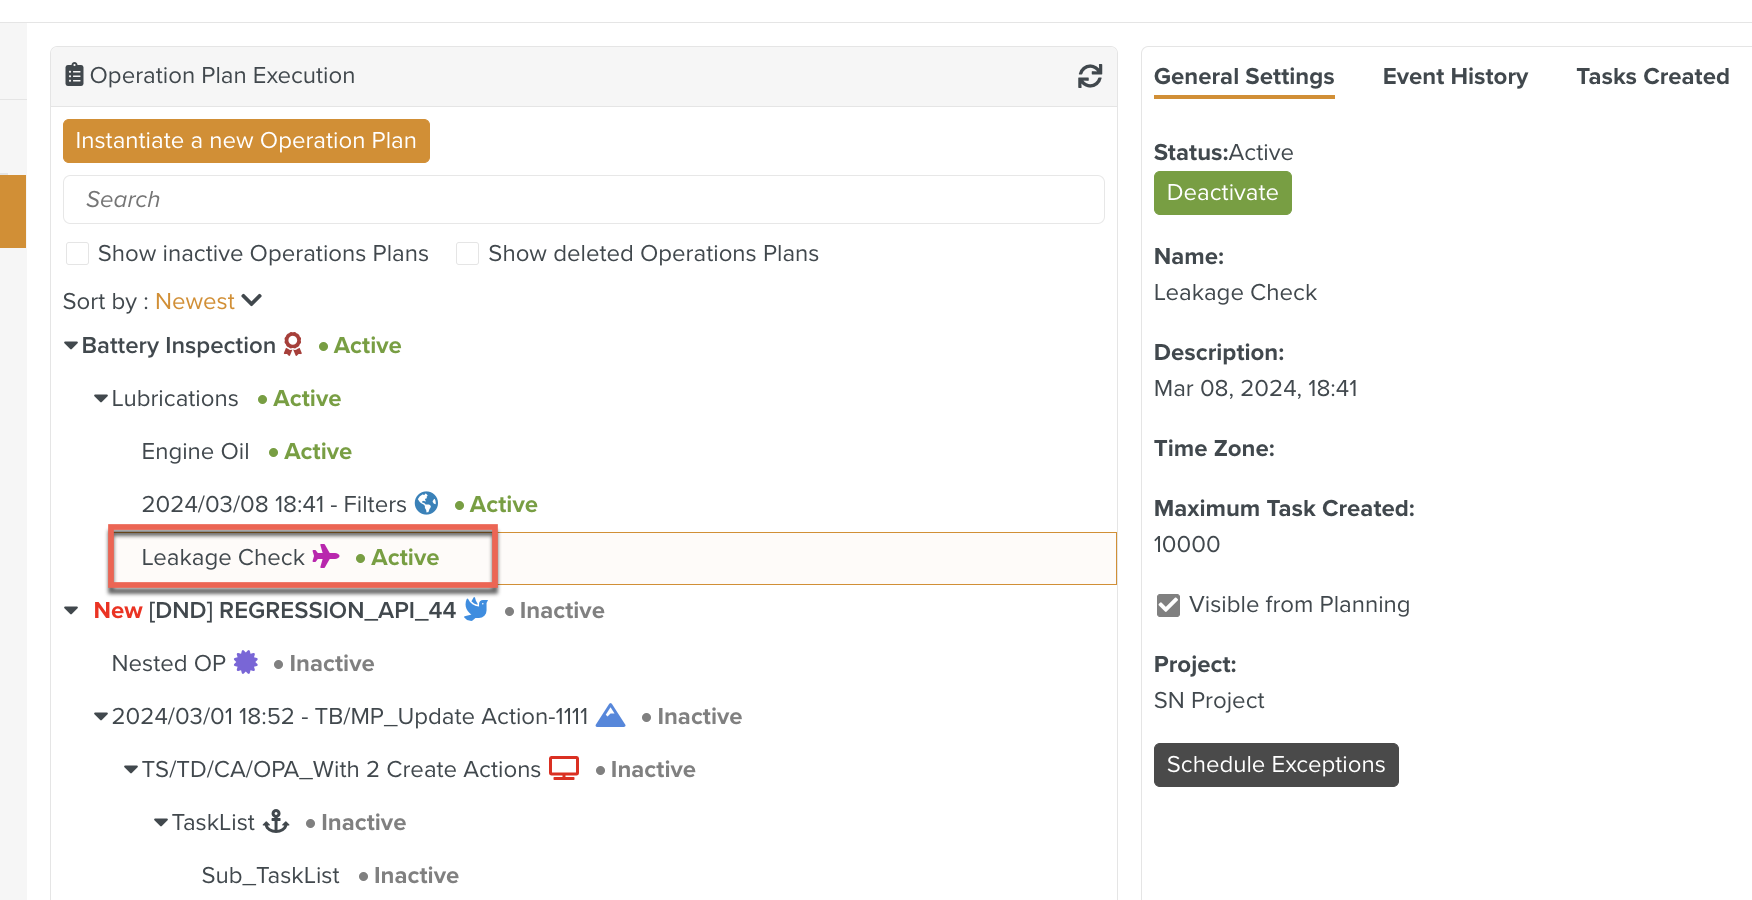Click the globe icon next to Filters
The image size is (1752, 900).
tap(426, 503)
